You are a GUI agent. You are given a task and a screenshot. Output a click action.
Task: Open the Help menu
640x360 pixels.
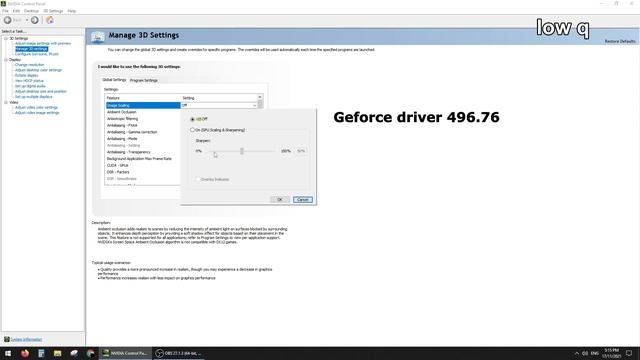coord(72,11)
